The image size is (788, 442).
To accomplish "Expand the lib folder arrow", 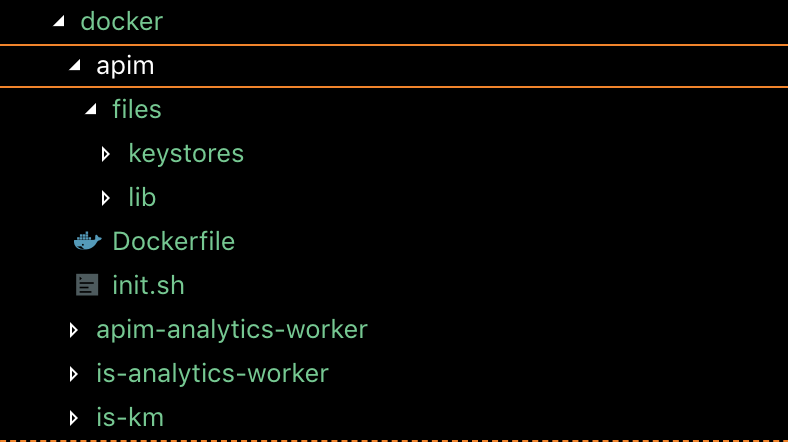I will [x=106, y=197].
